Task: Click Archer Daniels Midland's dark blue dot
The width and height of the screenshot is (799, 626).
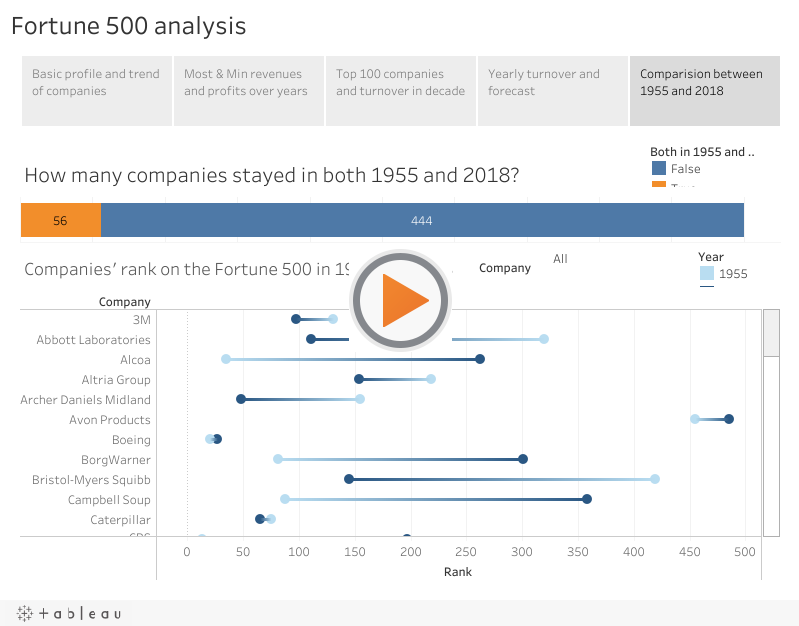Action: click(x=241, y=399)
